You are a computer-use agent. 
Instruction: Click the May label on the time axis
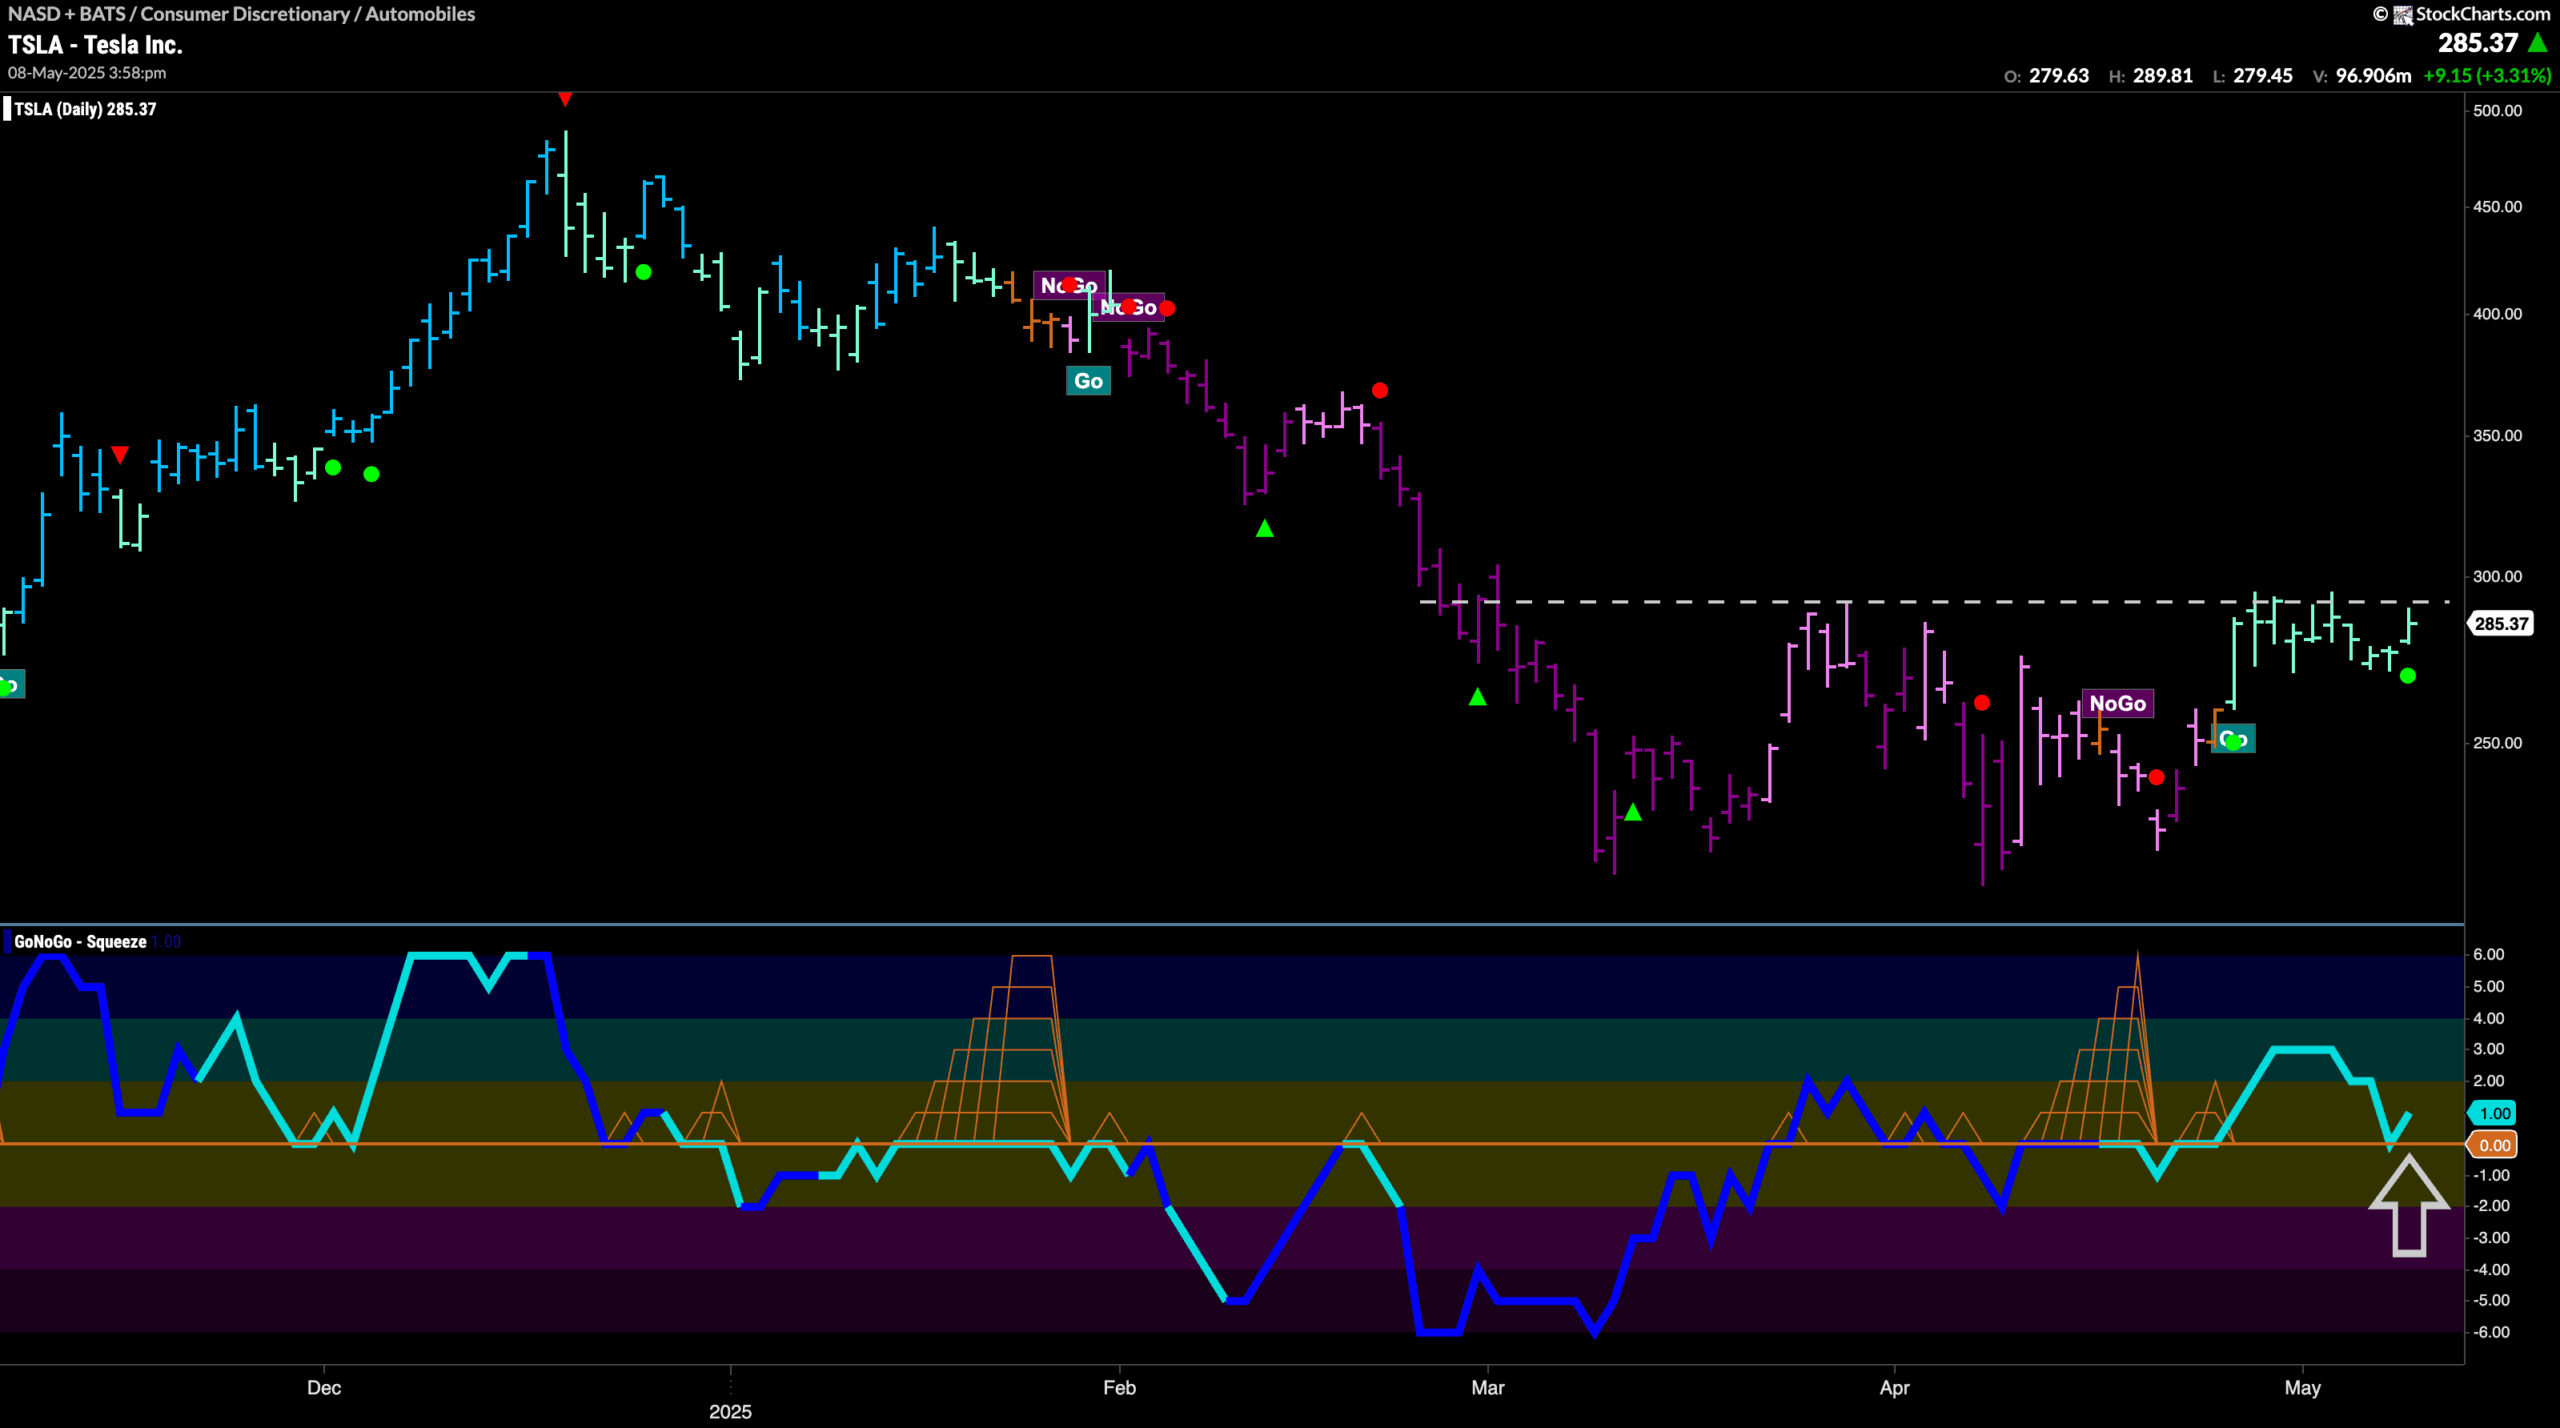[x=2302, y=1388]
